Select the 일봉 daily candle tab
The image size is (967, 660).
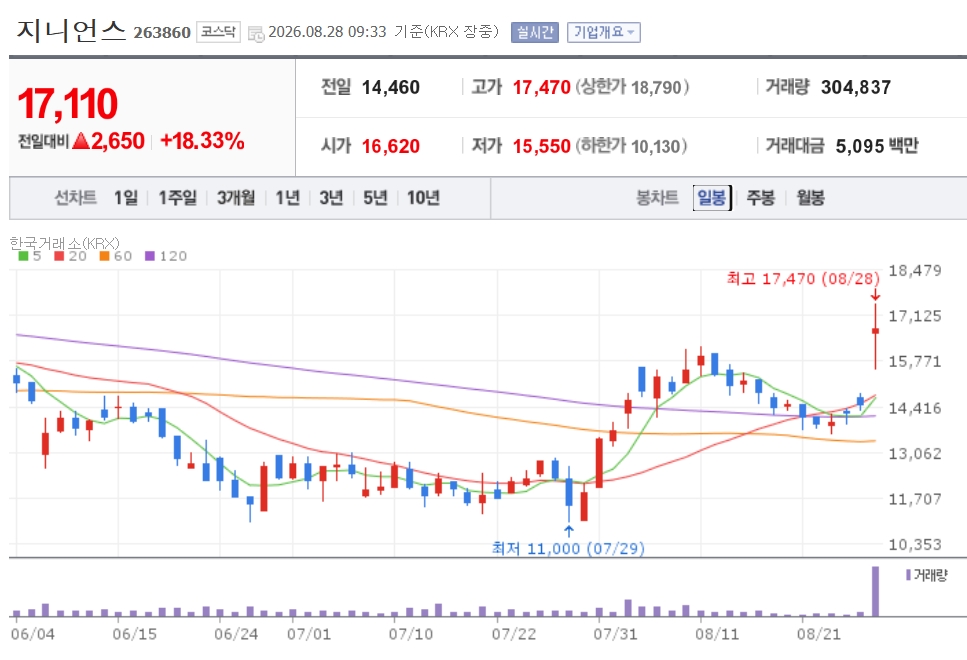pyautogui.click(x=712, y=197)
